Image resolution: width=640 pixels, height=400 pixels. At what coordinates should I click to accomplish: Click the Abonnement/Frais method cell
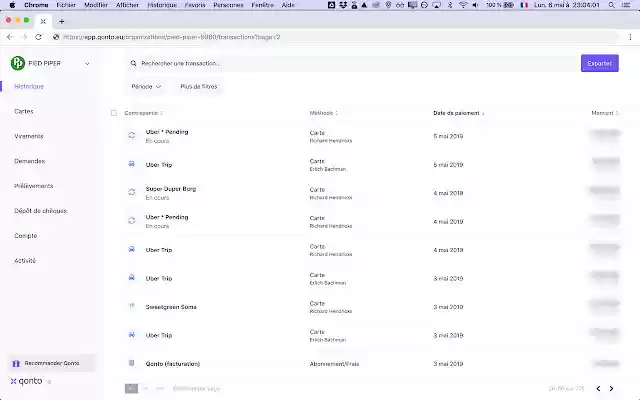pyautogui.click(x=334, y=364)
